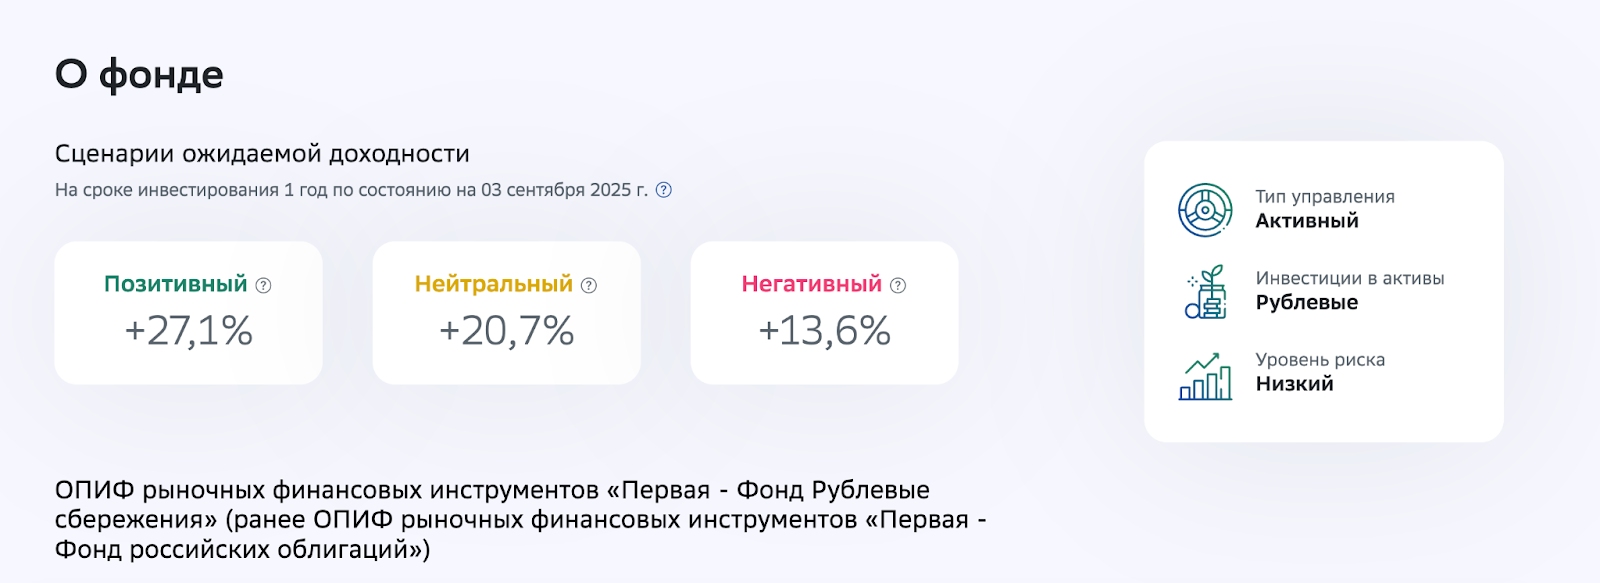Click the fund details panel on the right
Viewport: 1600px width, 583px height.
coord(1325,290)
